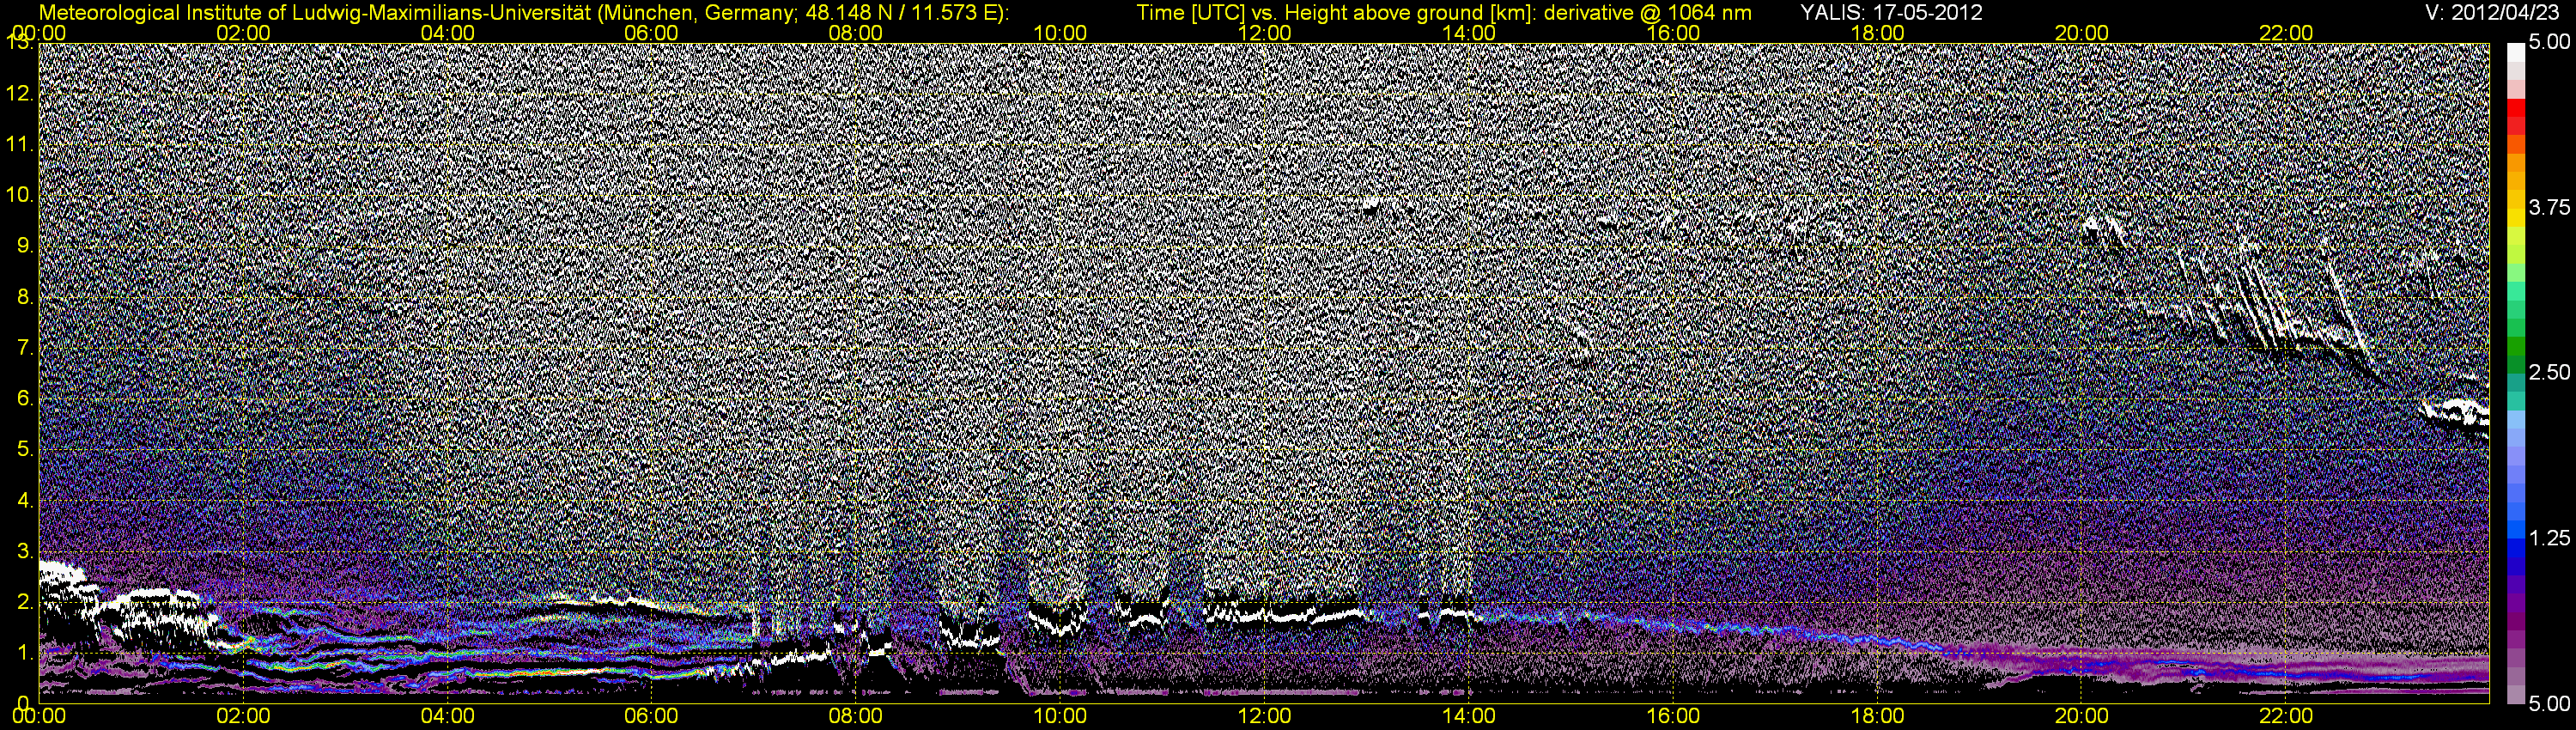Select the 10 km height axis label
This screenshot has width=2576, height=730.
point(19,195)
